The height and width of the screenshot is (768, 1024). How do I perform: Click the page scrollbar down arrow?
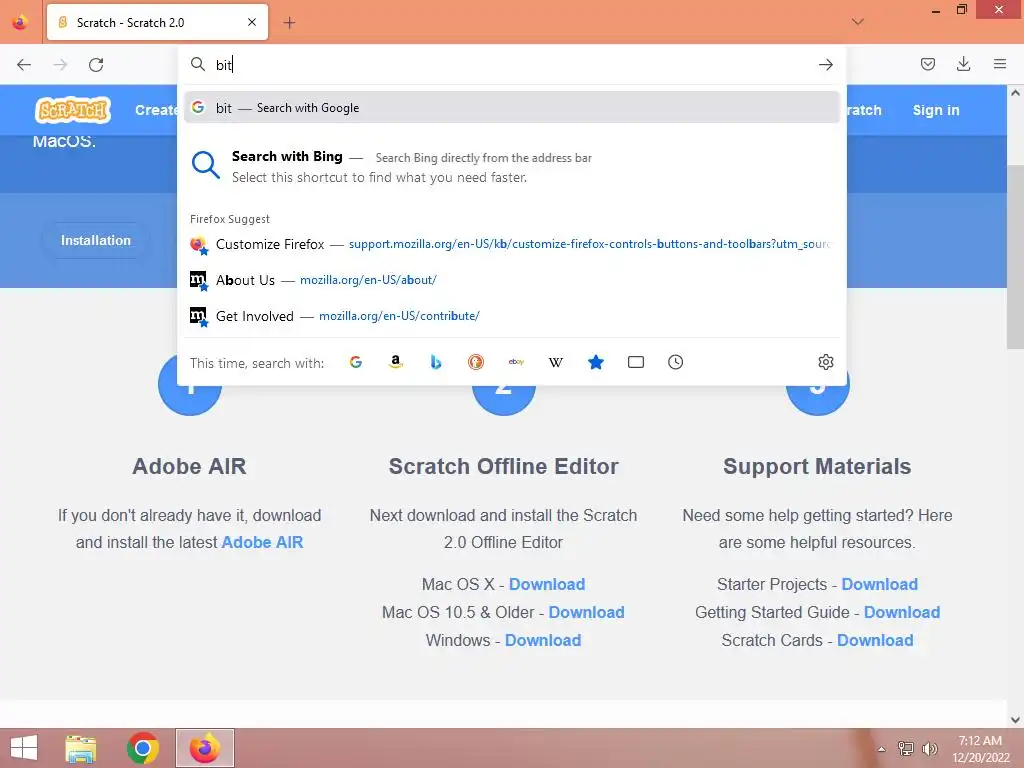pyautogui.click(x=1016, y=720)
